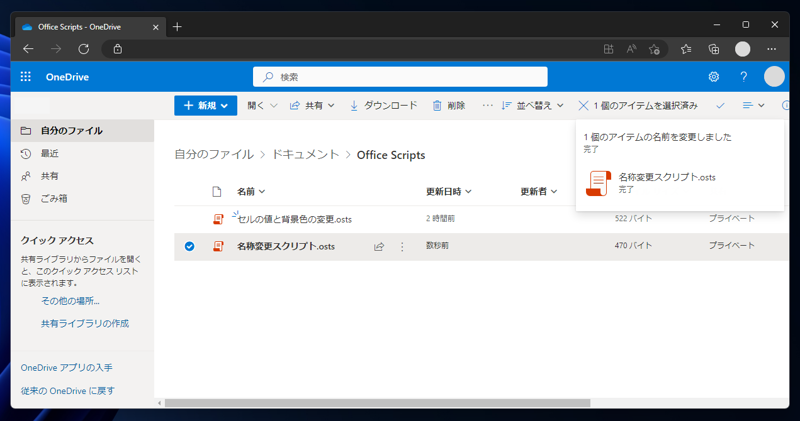Screen dimensions: 800x421
Task: Open browser favorites list icon
Action: click(686, 49)
